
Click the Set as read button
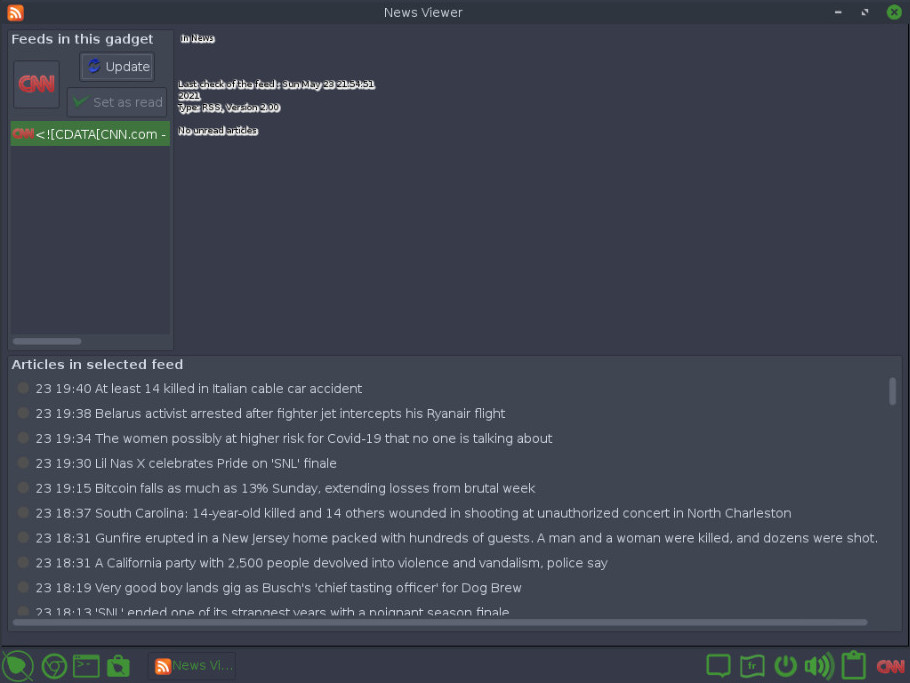pyautogui.click(x=117, y=102)
